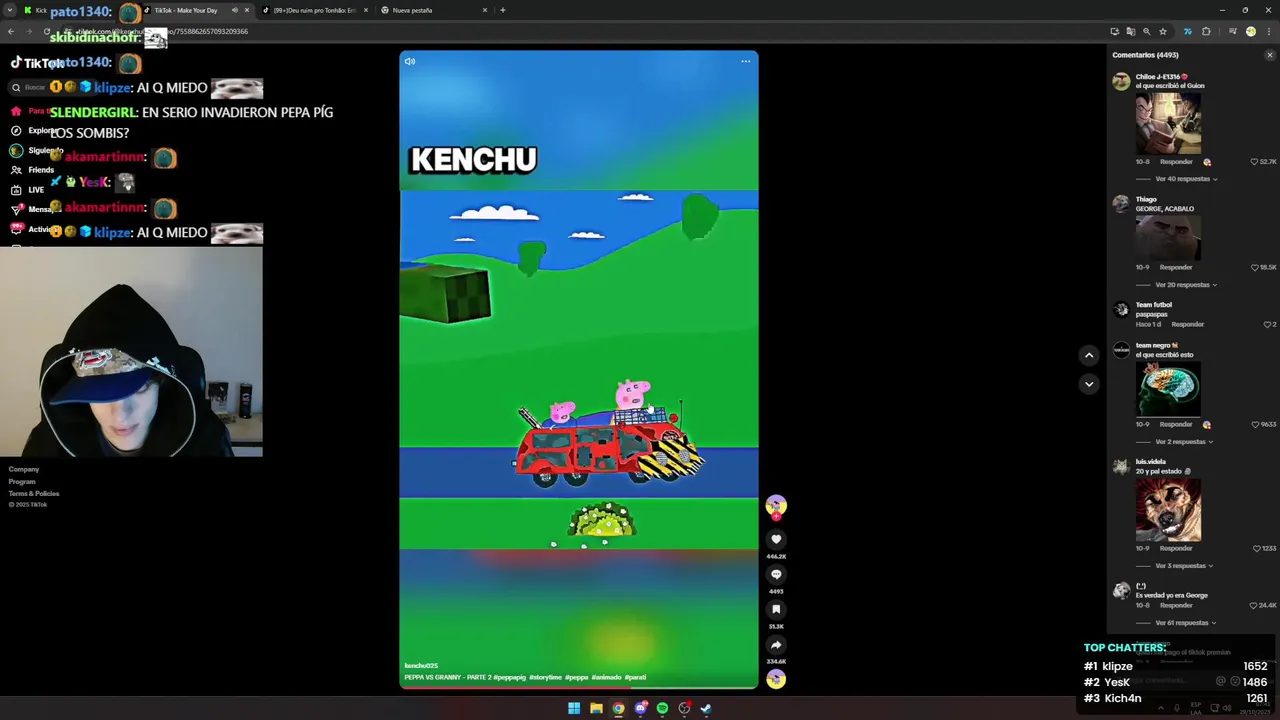Screen dimensions: 1280x720
Task: View image attached to Thiago's comment
Action: click(1168, 238)
